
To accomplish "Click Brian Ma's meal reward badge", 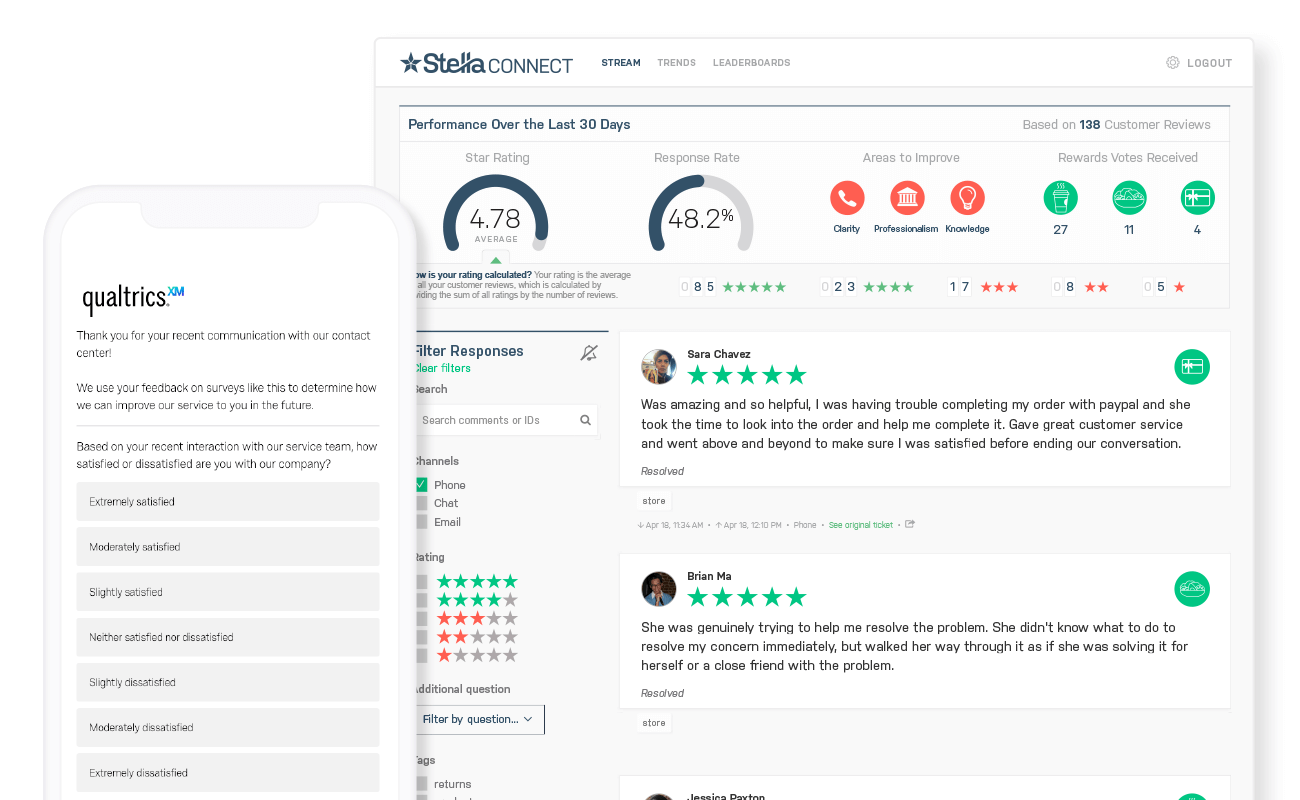I will coord(1192,589).
